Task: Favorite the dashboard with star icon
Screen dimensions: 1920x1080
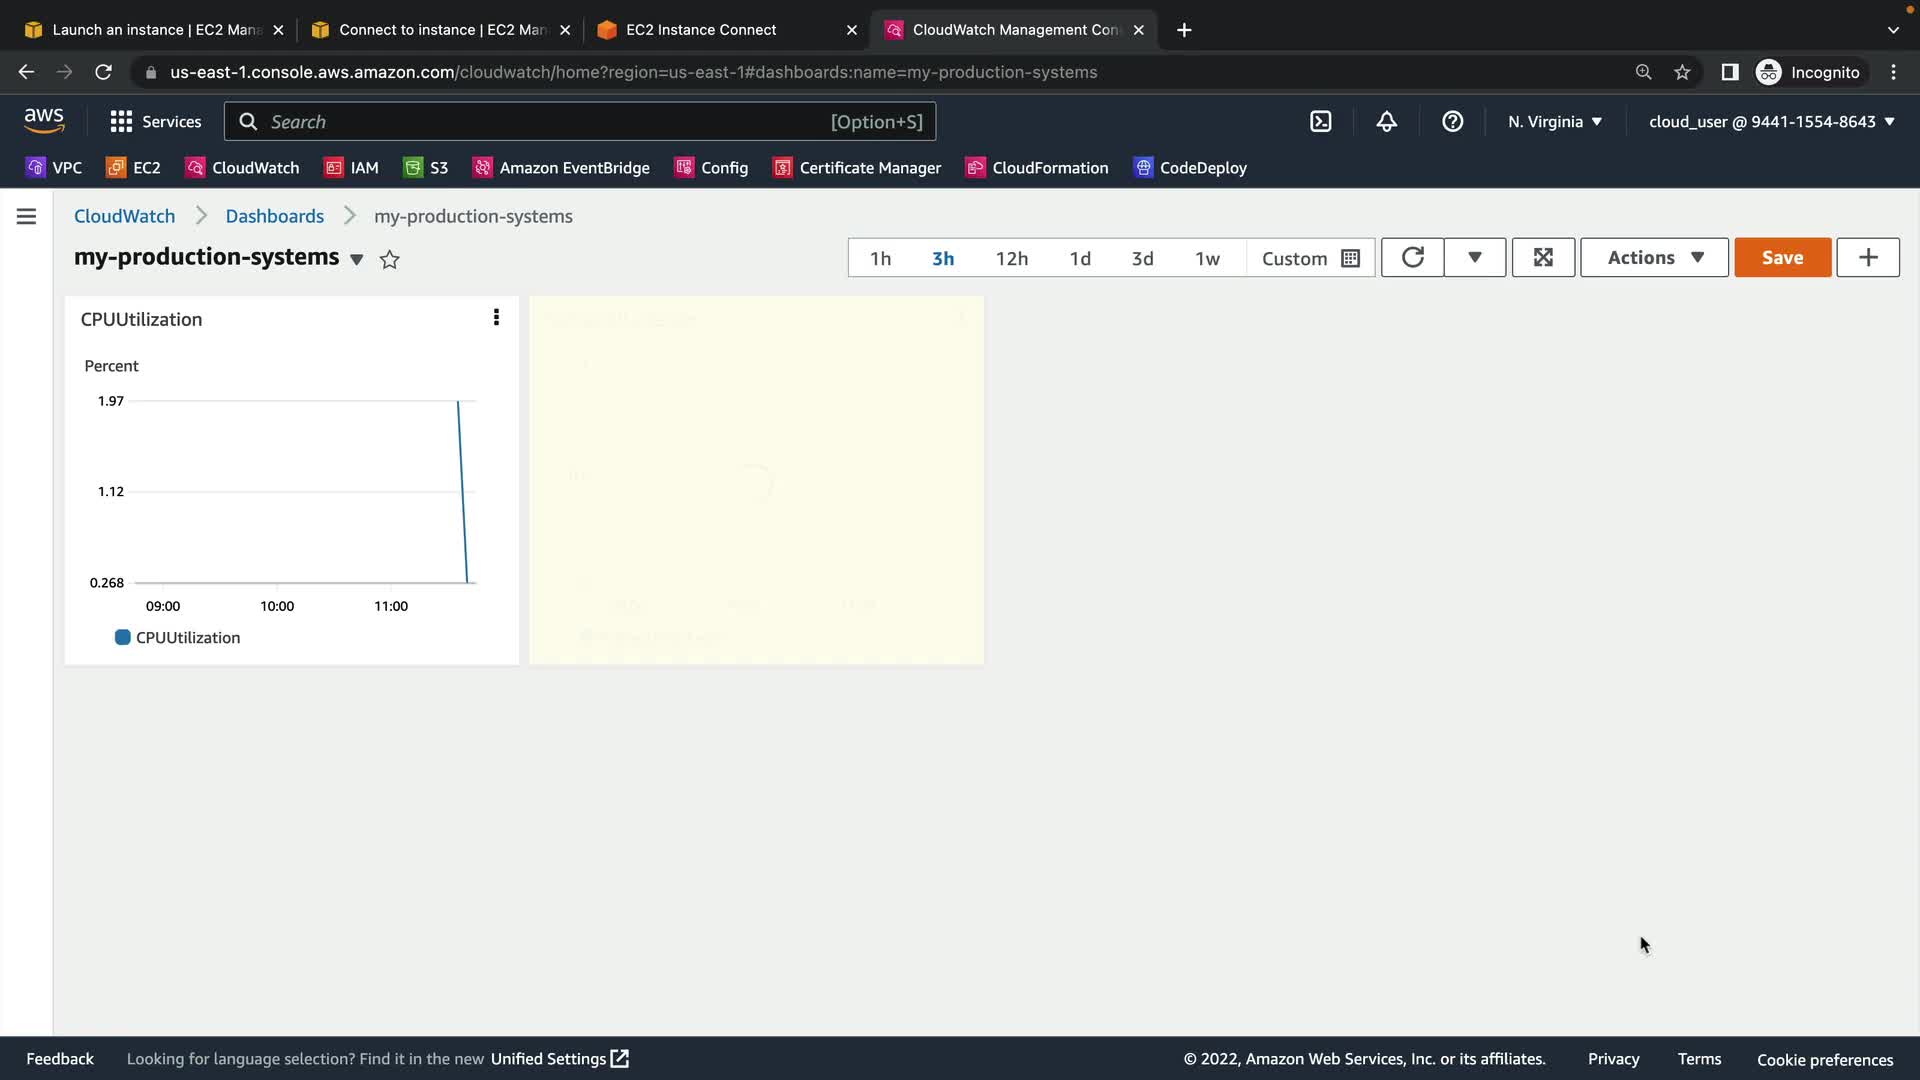Action: pos(390,260)
